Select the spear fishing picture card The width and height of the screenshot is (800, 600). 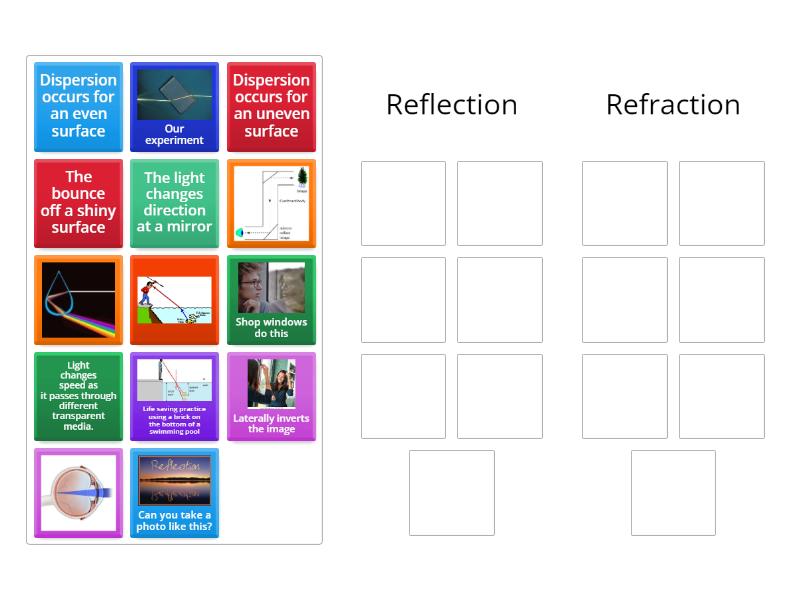(x=174, y=300)
